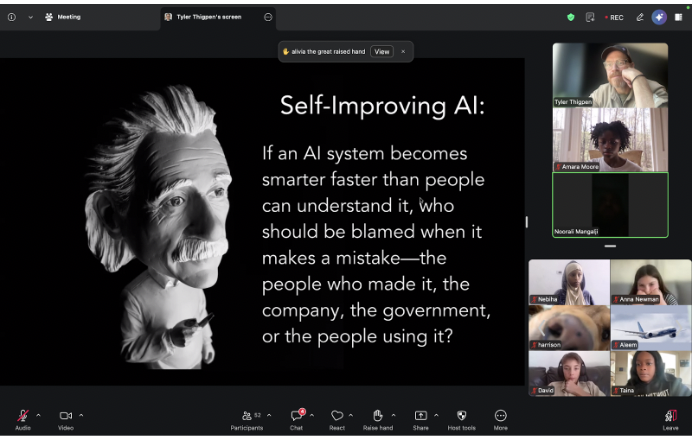The height and width of the screenshot is (436, 694).
Task: Click the view layout icon
Action: (678, 17)
